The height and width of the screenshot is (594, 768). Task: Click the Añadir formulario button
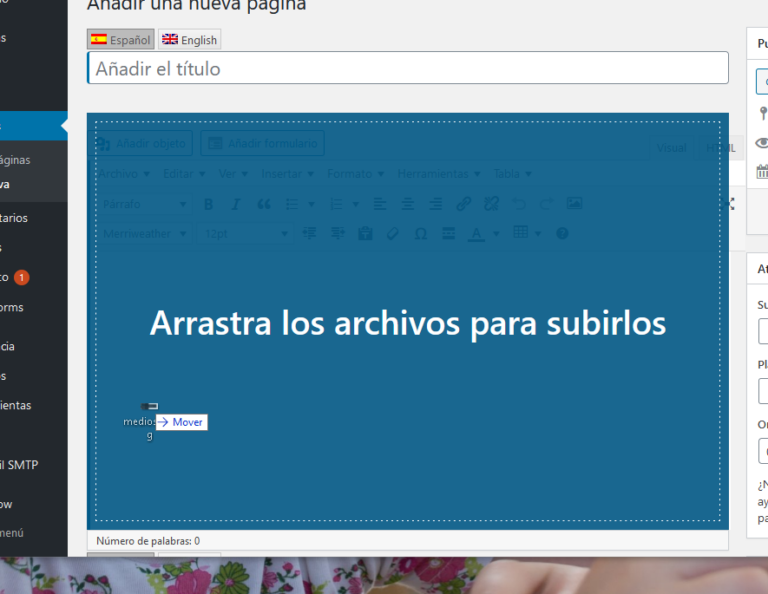coord(263,144)
